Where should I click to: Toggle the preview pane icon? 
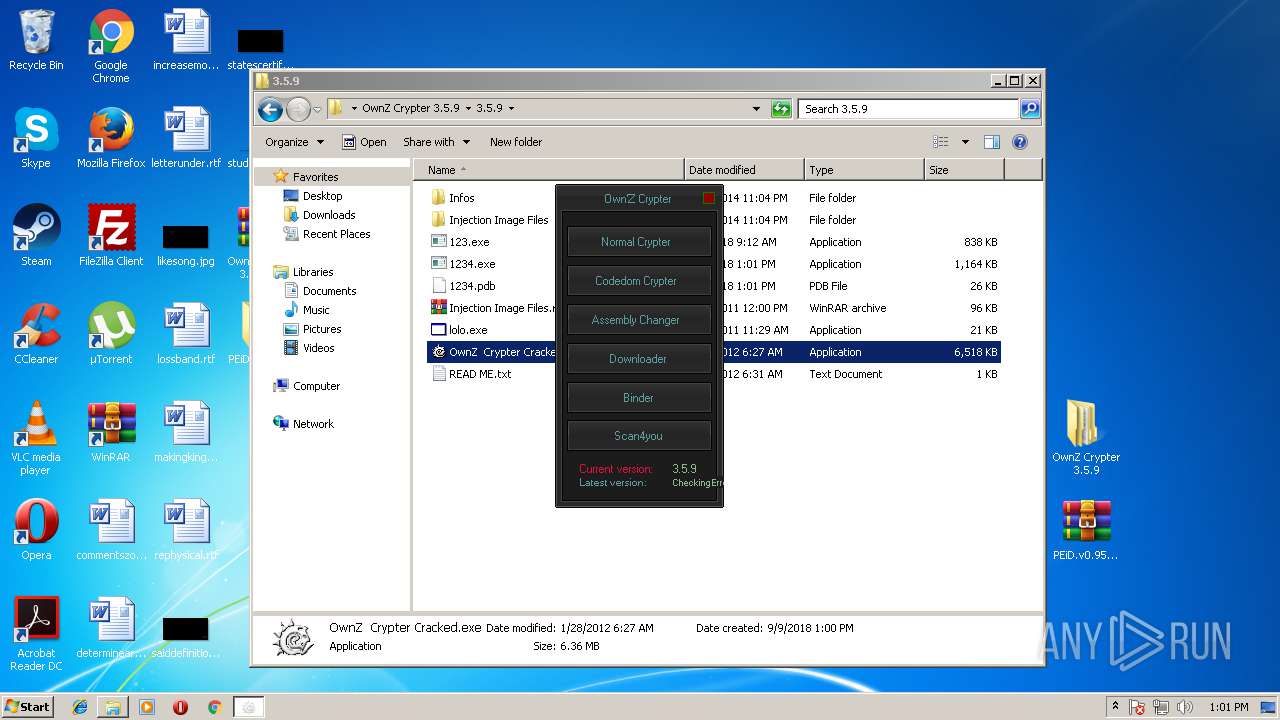click(x=992, y=142)
